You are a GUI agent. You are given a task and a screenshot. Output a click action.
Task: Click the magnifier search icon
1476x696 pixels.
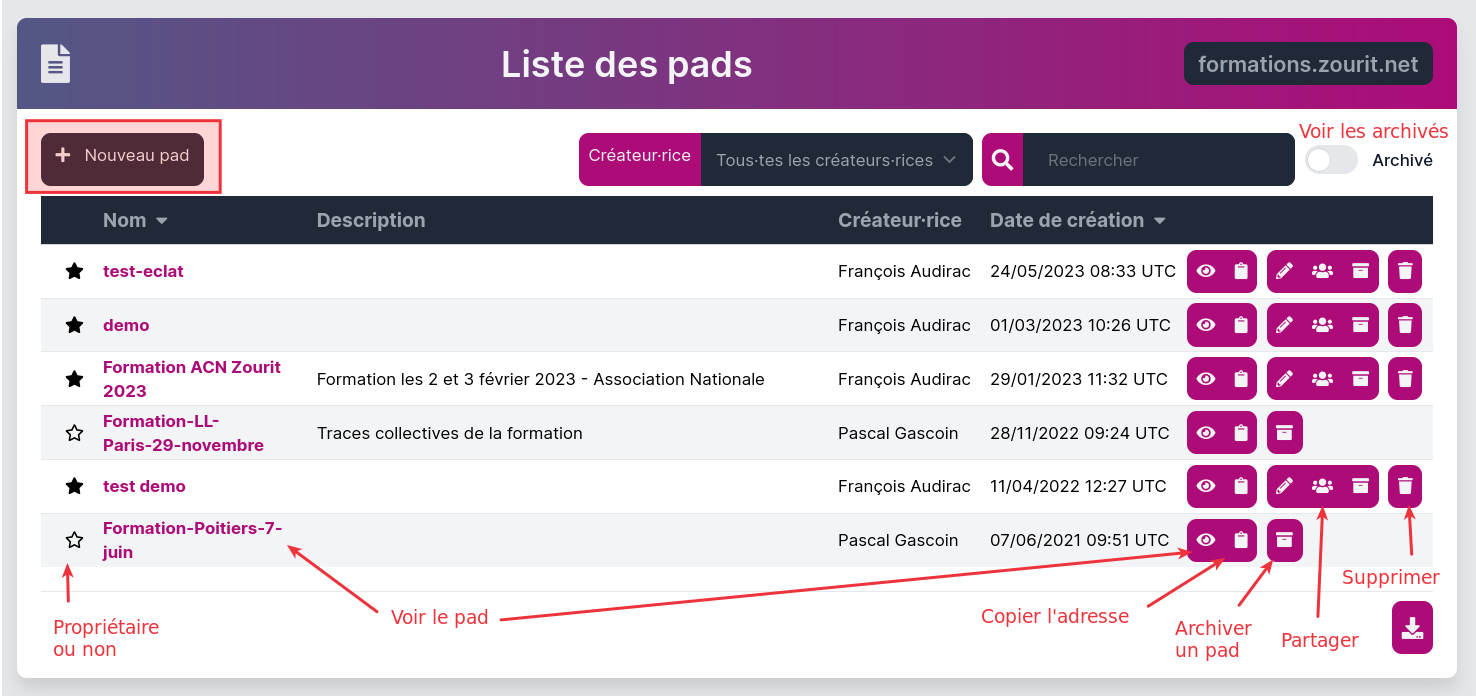pos(1002,160)
